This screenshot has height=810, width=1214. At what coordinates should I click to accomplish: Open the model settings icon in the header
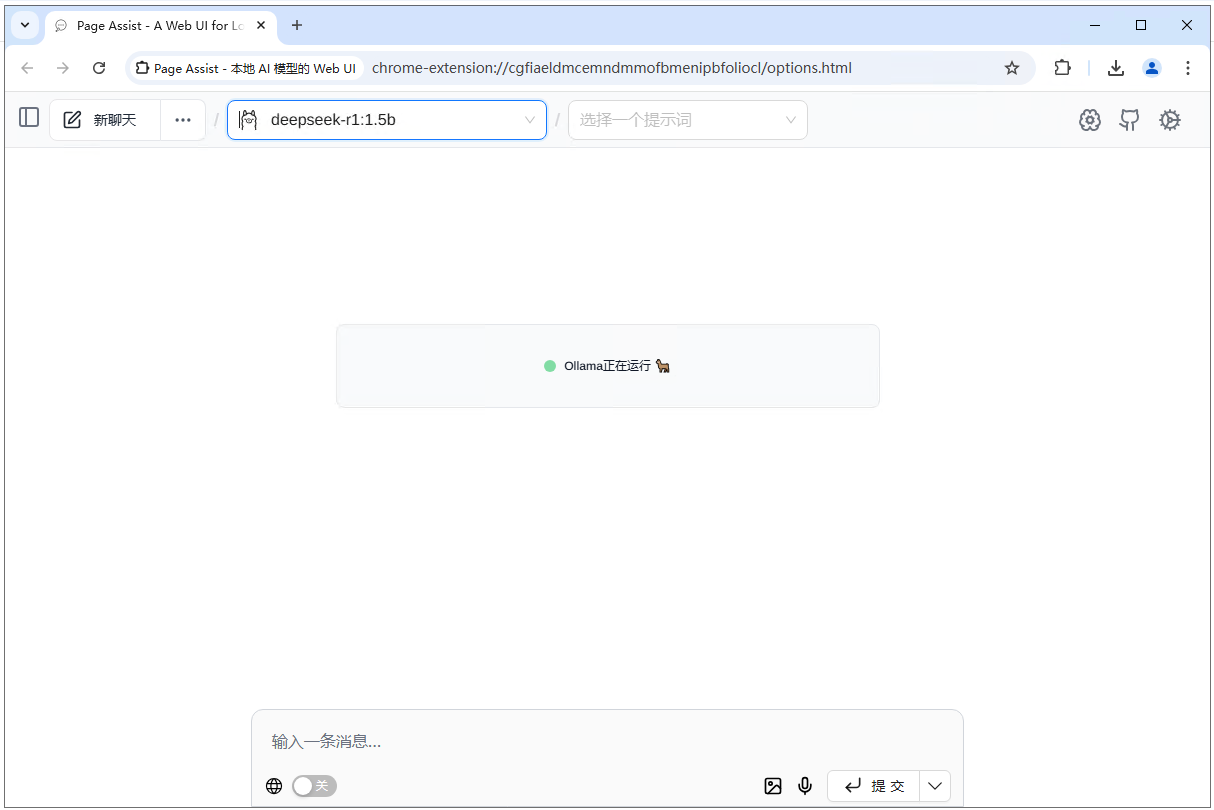[x=1090, y=120]
